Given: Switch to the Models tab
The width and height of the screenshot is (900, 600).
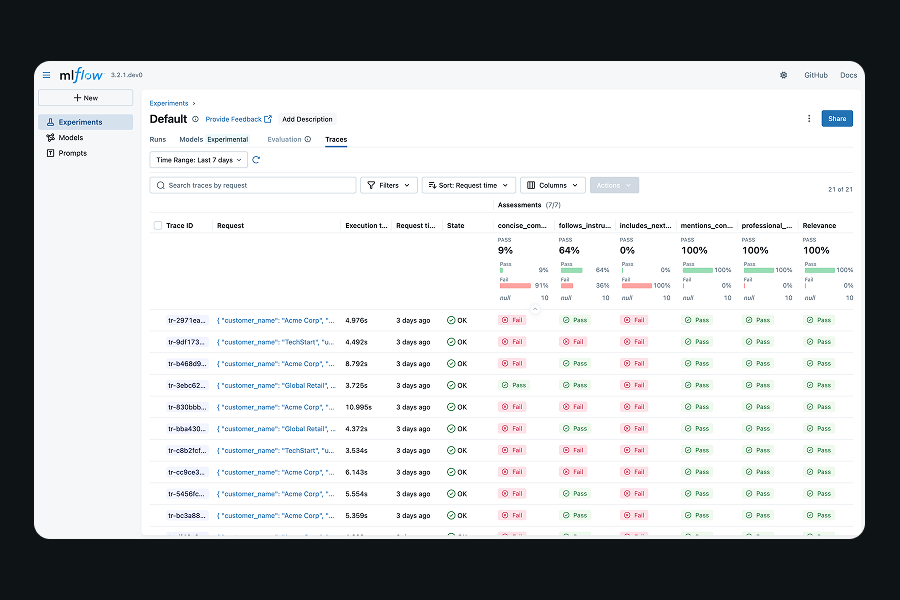Looking at the screenshot, I should 190,139.
